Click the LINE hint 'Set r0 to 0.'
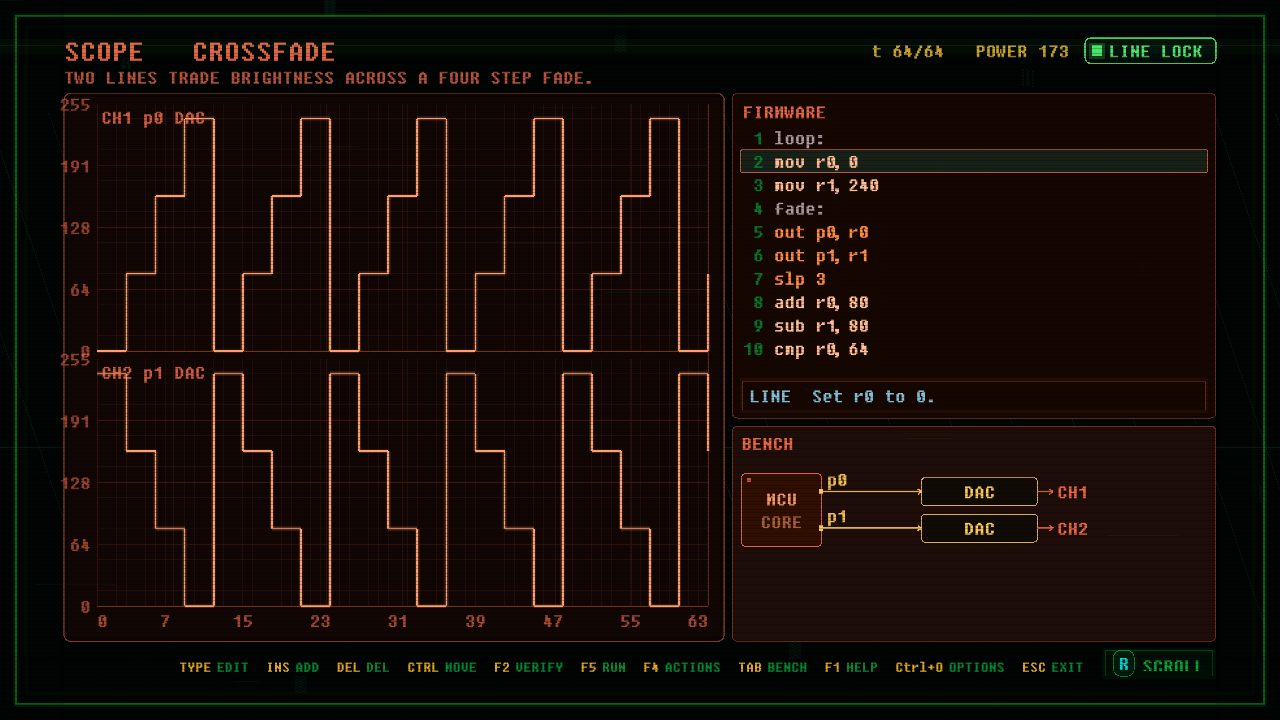1280x720 pixels. click(x=974, y=397)
